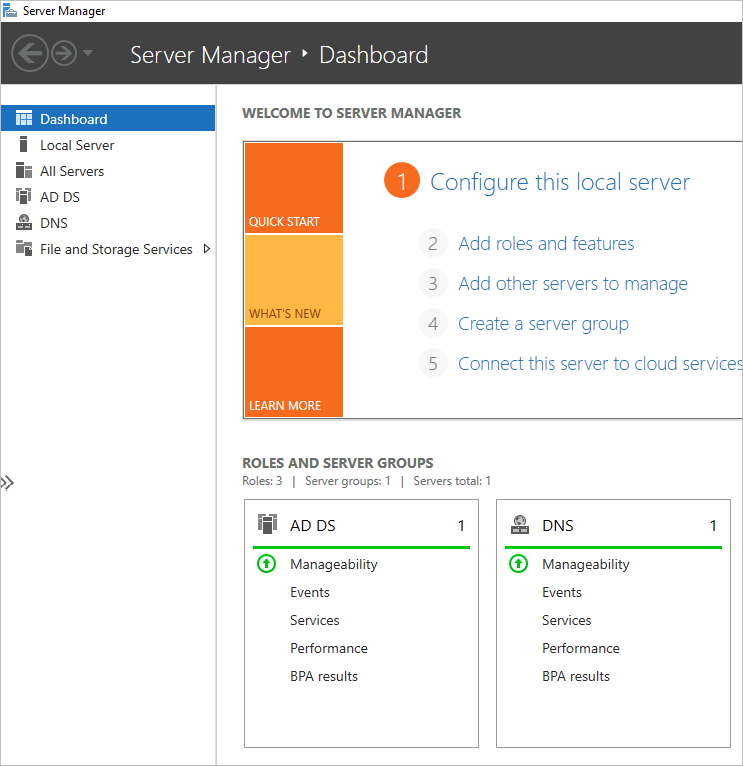
Task: Click green Manageability status icon in AD DS tile
Action: click(267, 564)
